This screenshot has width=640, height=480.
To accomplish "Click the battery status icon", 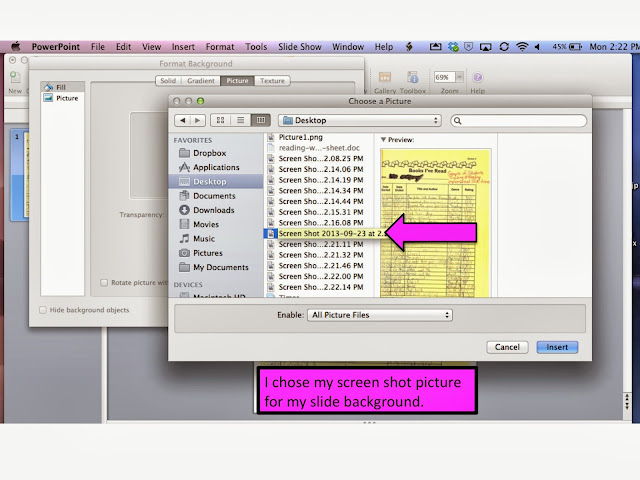I will point(576,47).
